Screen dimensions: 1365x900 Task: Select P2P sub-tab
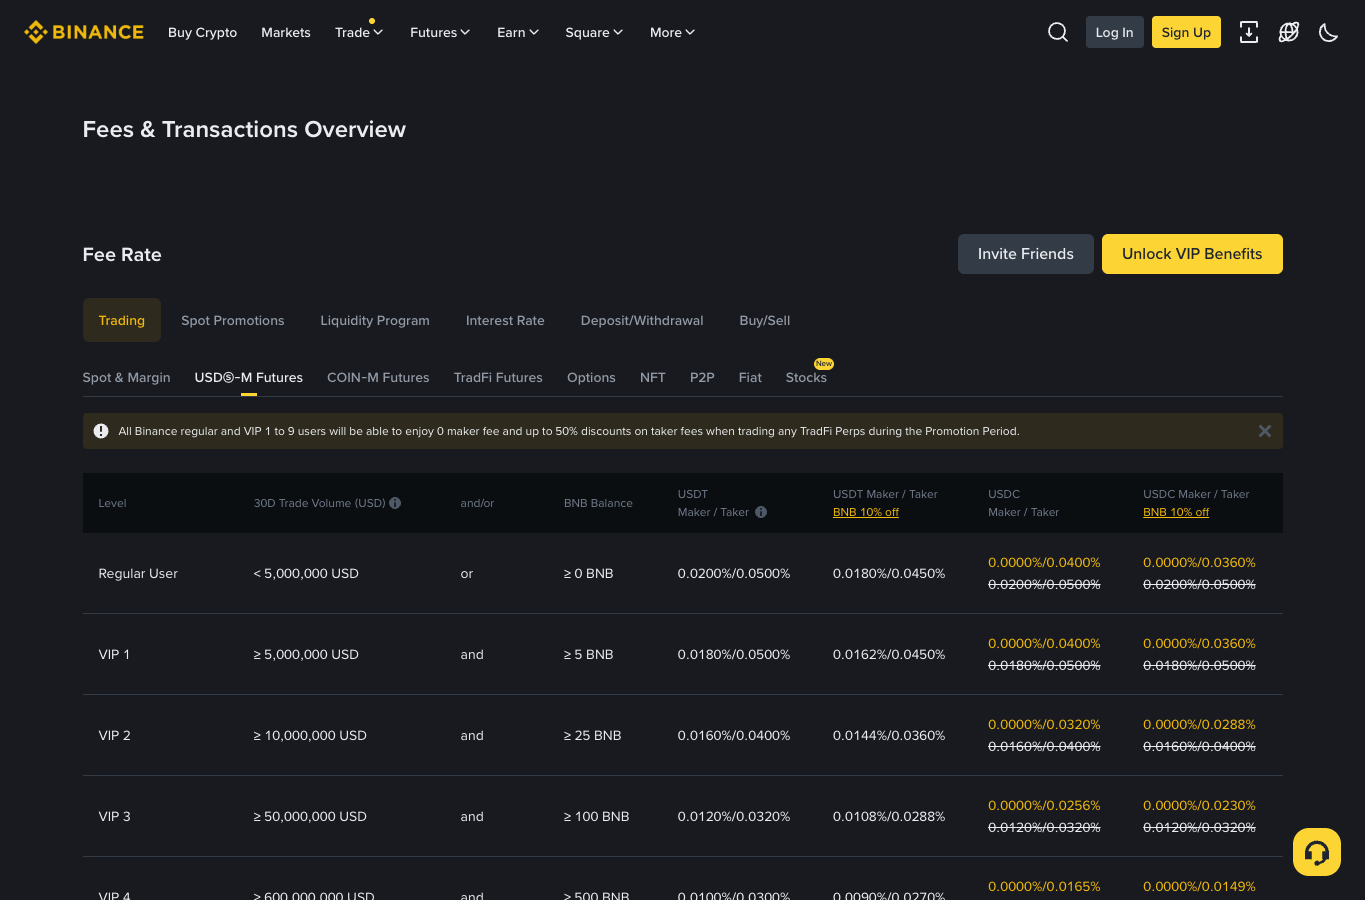point(702,377)
